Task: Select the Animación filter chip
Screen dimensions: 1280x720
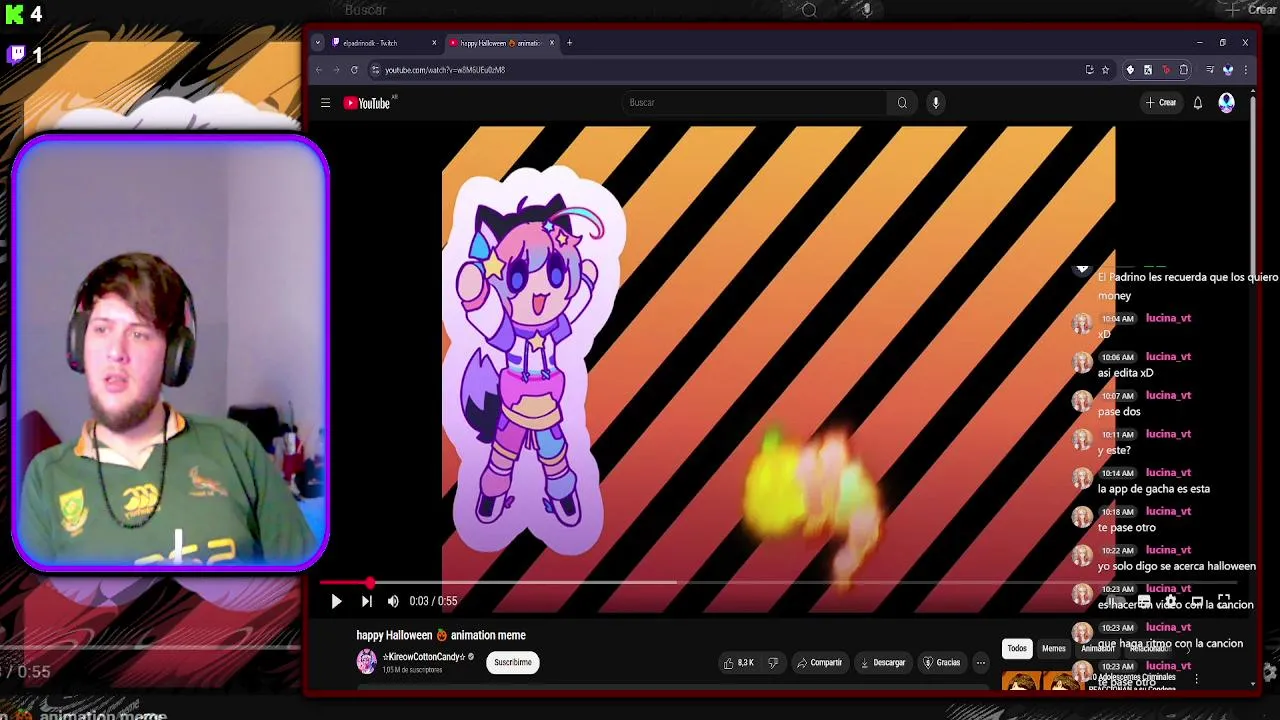Action: pyautogui.click(x=1098, y=649)
